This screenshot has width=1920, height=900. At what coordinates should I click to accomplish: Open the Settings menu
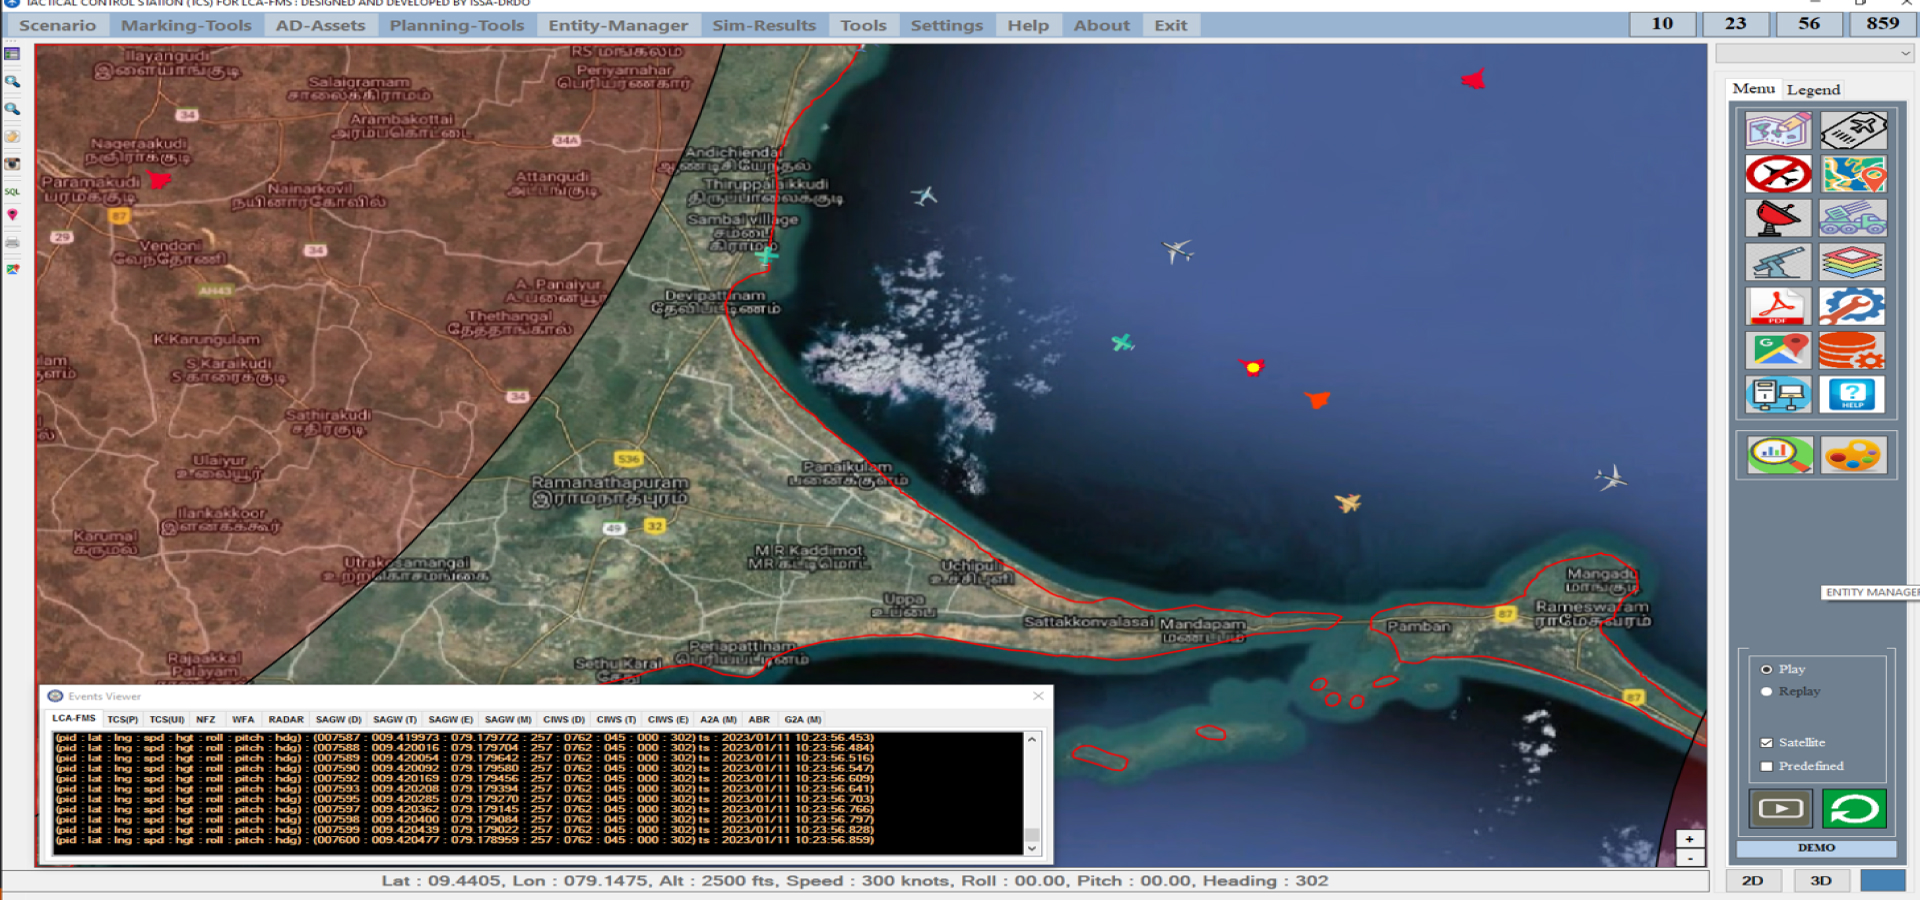(x=947, y=25)
